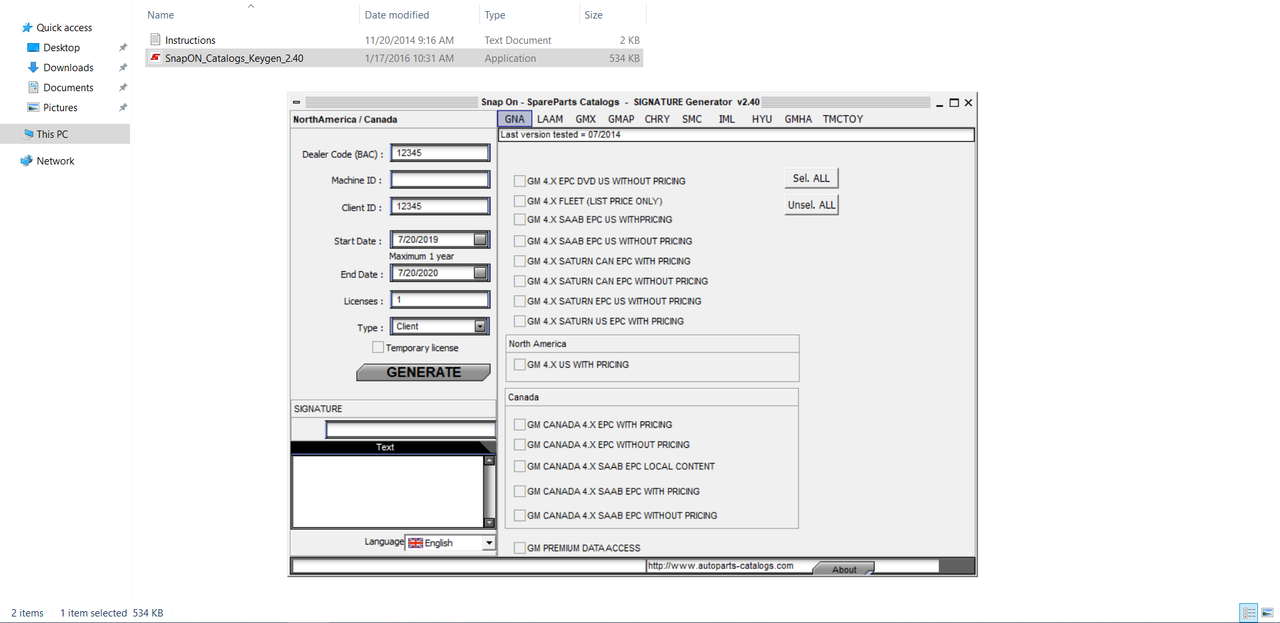Open the Type dropdown showing Client

[x=440, y=326]
